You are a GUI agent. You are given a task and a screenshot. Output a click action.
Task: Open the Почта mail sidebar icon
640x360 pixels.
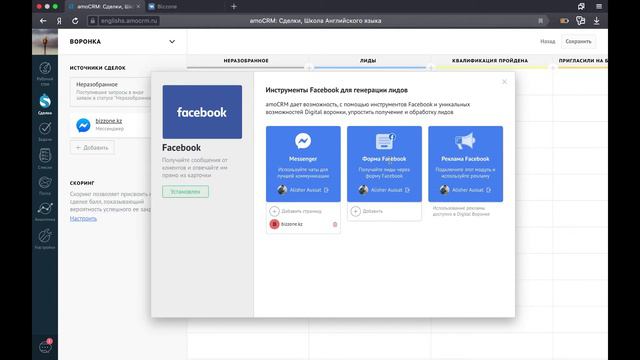point(45,182)
